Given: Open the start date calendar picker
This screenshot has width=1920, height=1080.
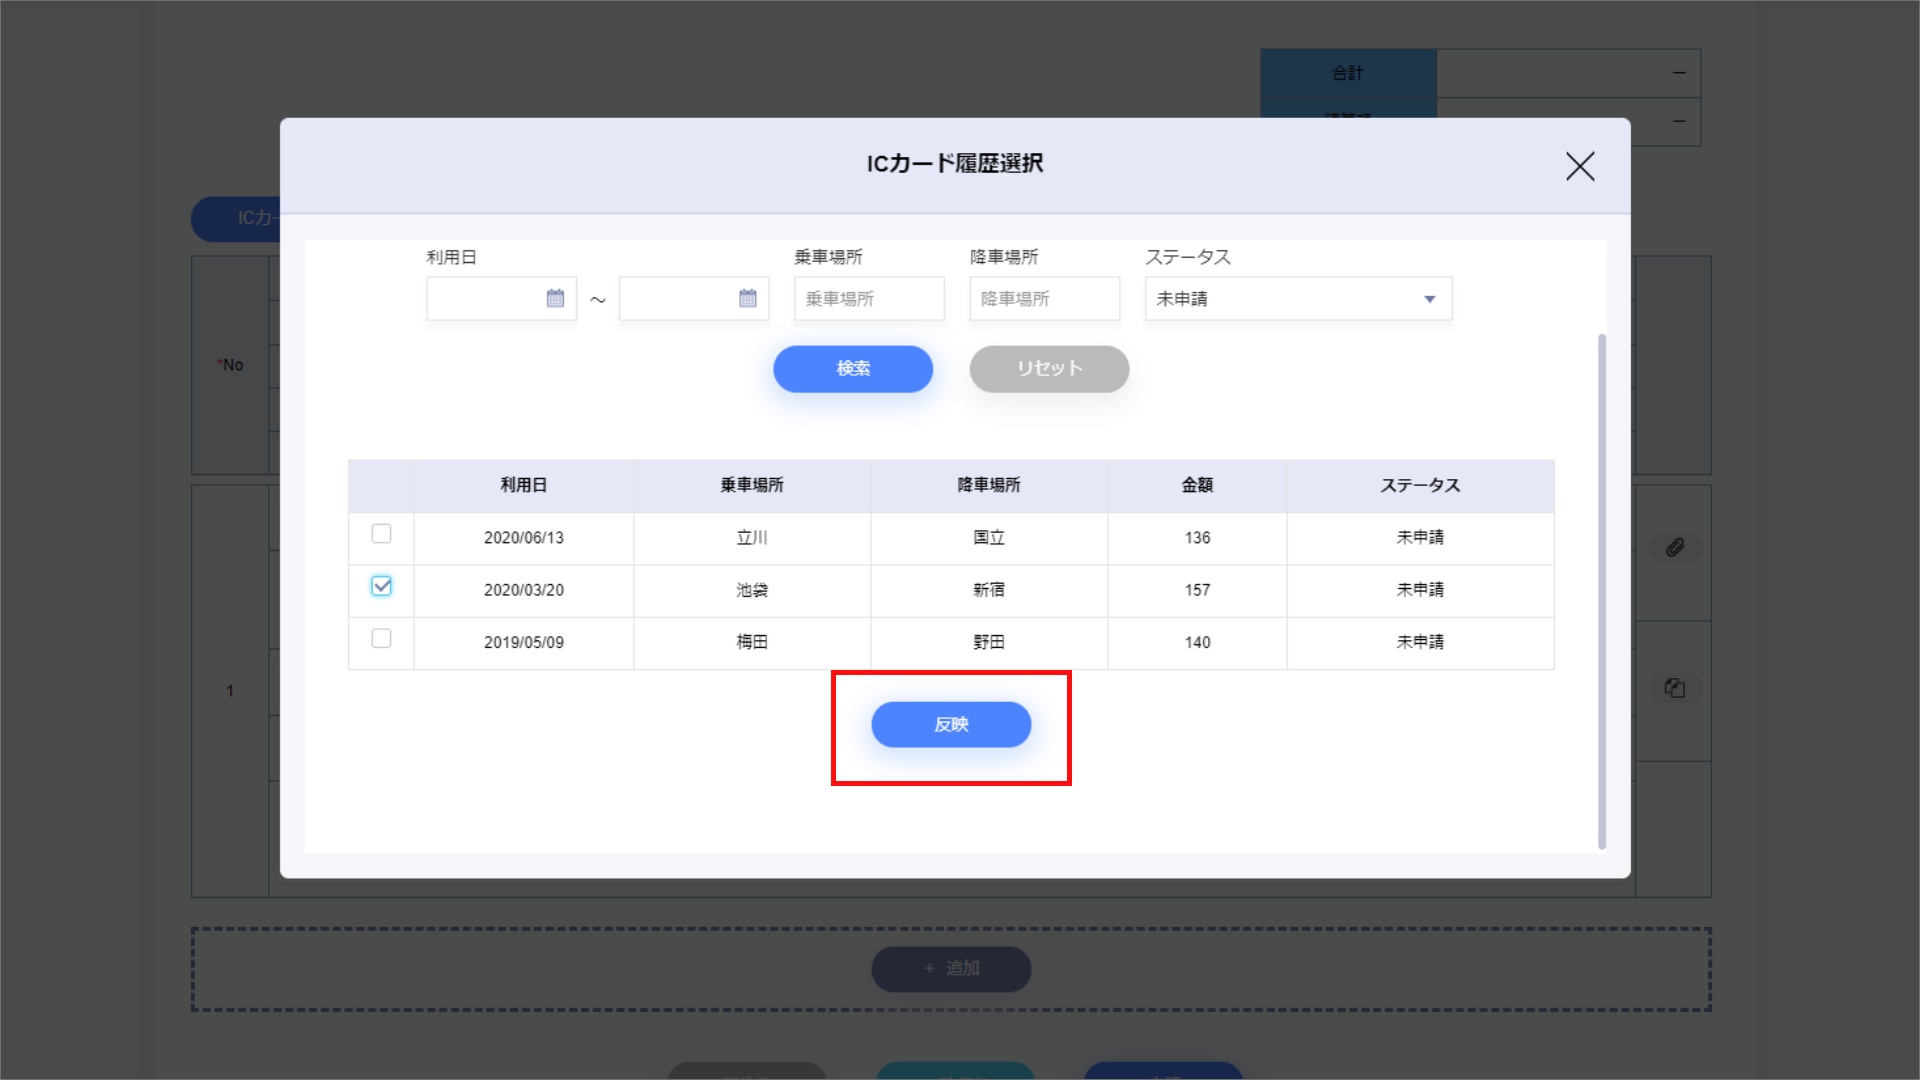Looking at the screenshot, I should [555, 298].
